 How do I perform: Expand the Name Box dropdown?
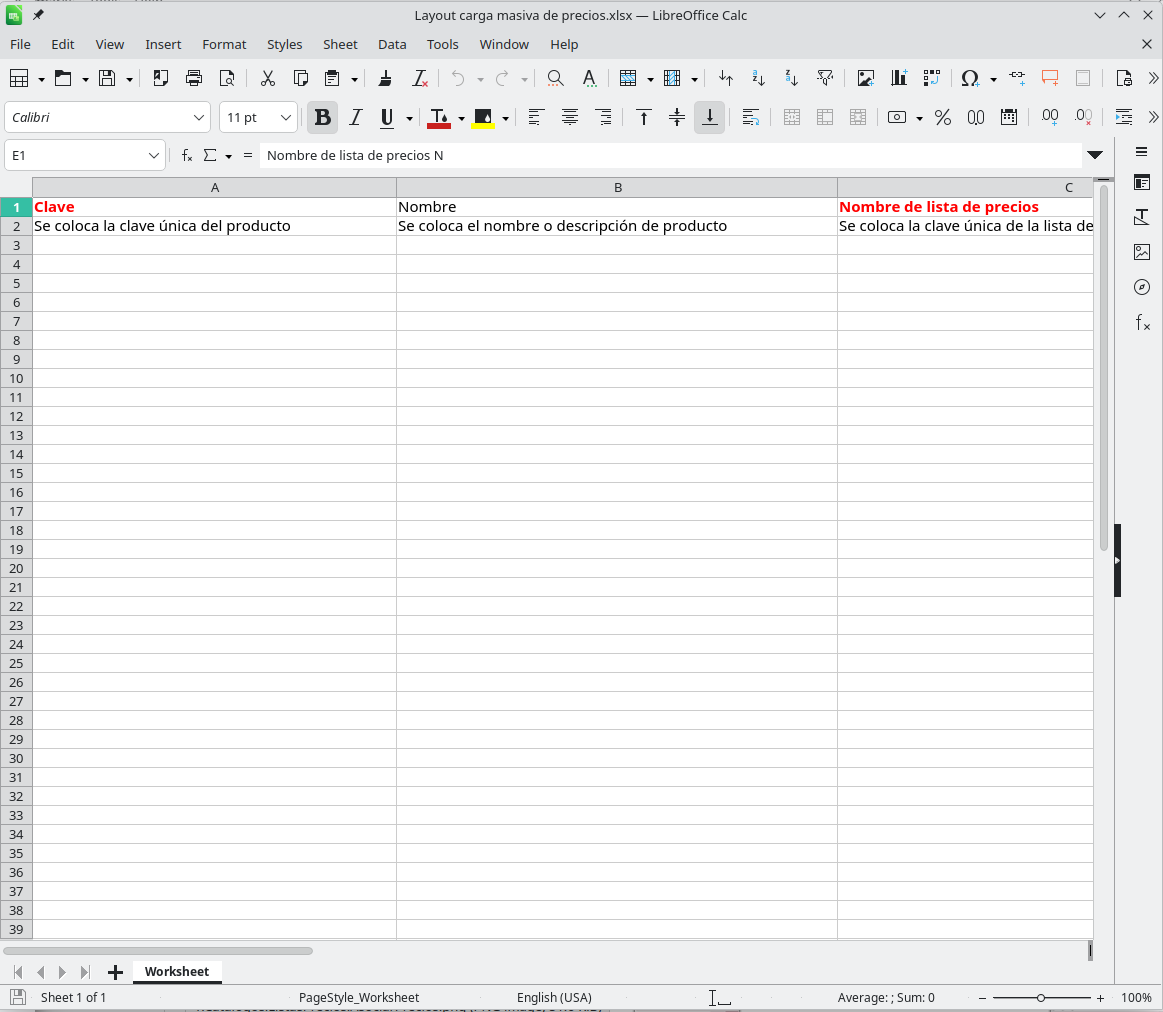(x=154, y=155)
